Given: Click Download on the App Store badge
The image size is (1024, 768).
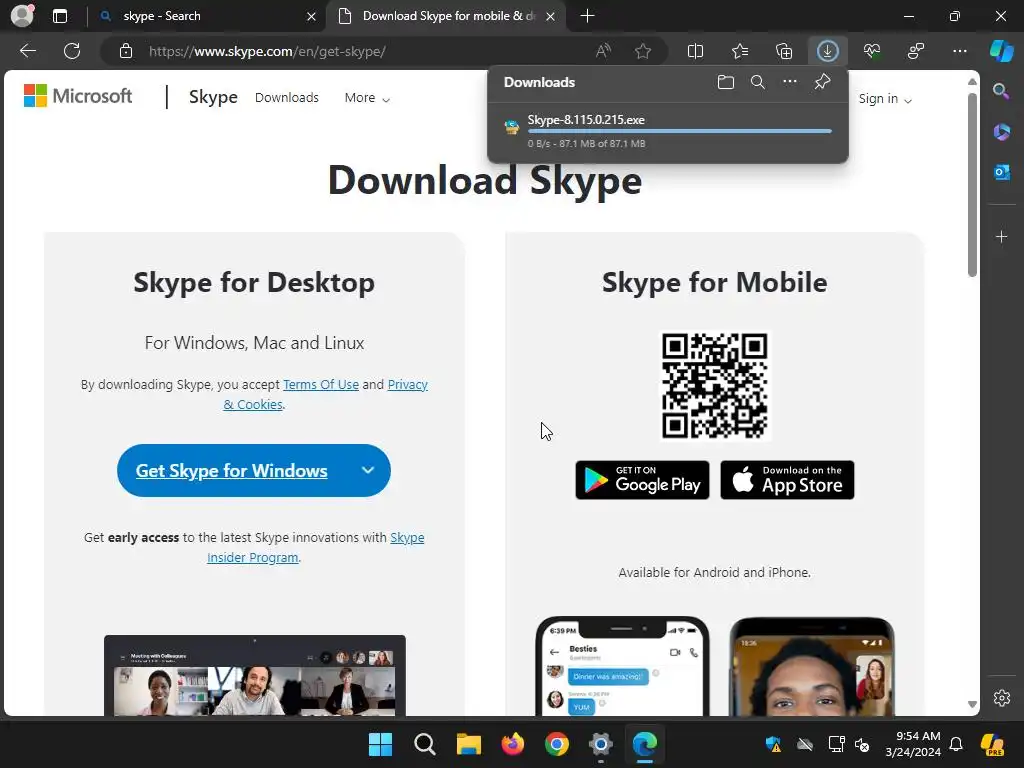Looking at the screenshot, I should 787,480.
